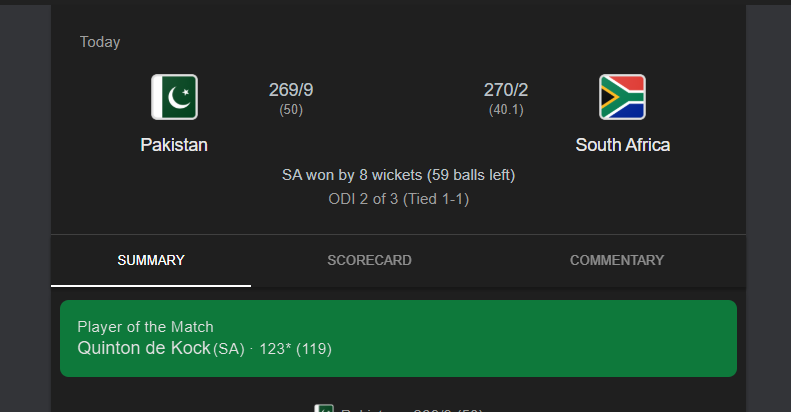Select the Summary tab
Screen dimensions: 791x412
(x=151, y=260)
